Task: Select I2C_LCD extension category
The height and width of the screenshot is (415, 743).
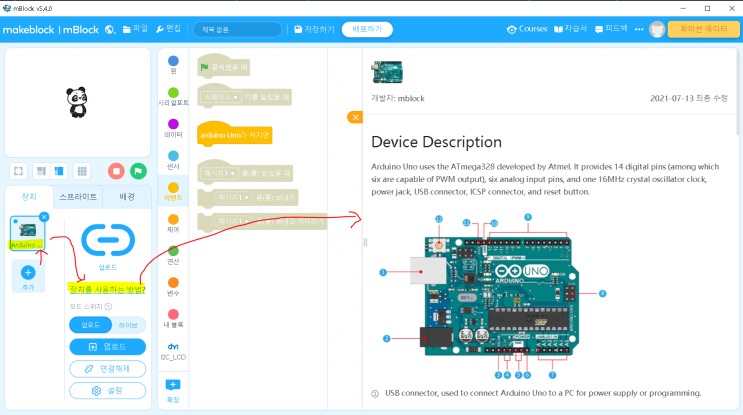Action: [x=173, y=351]
